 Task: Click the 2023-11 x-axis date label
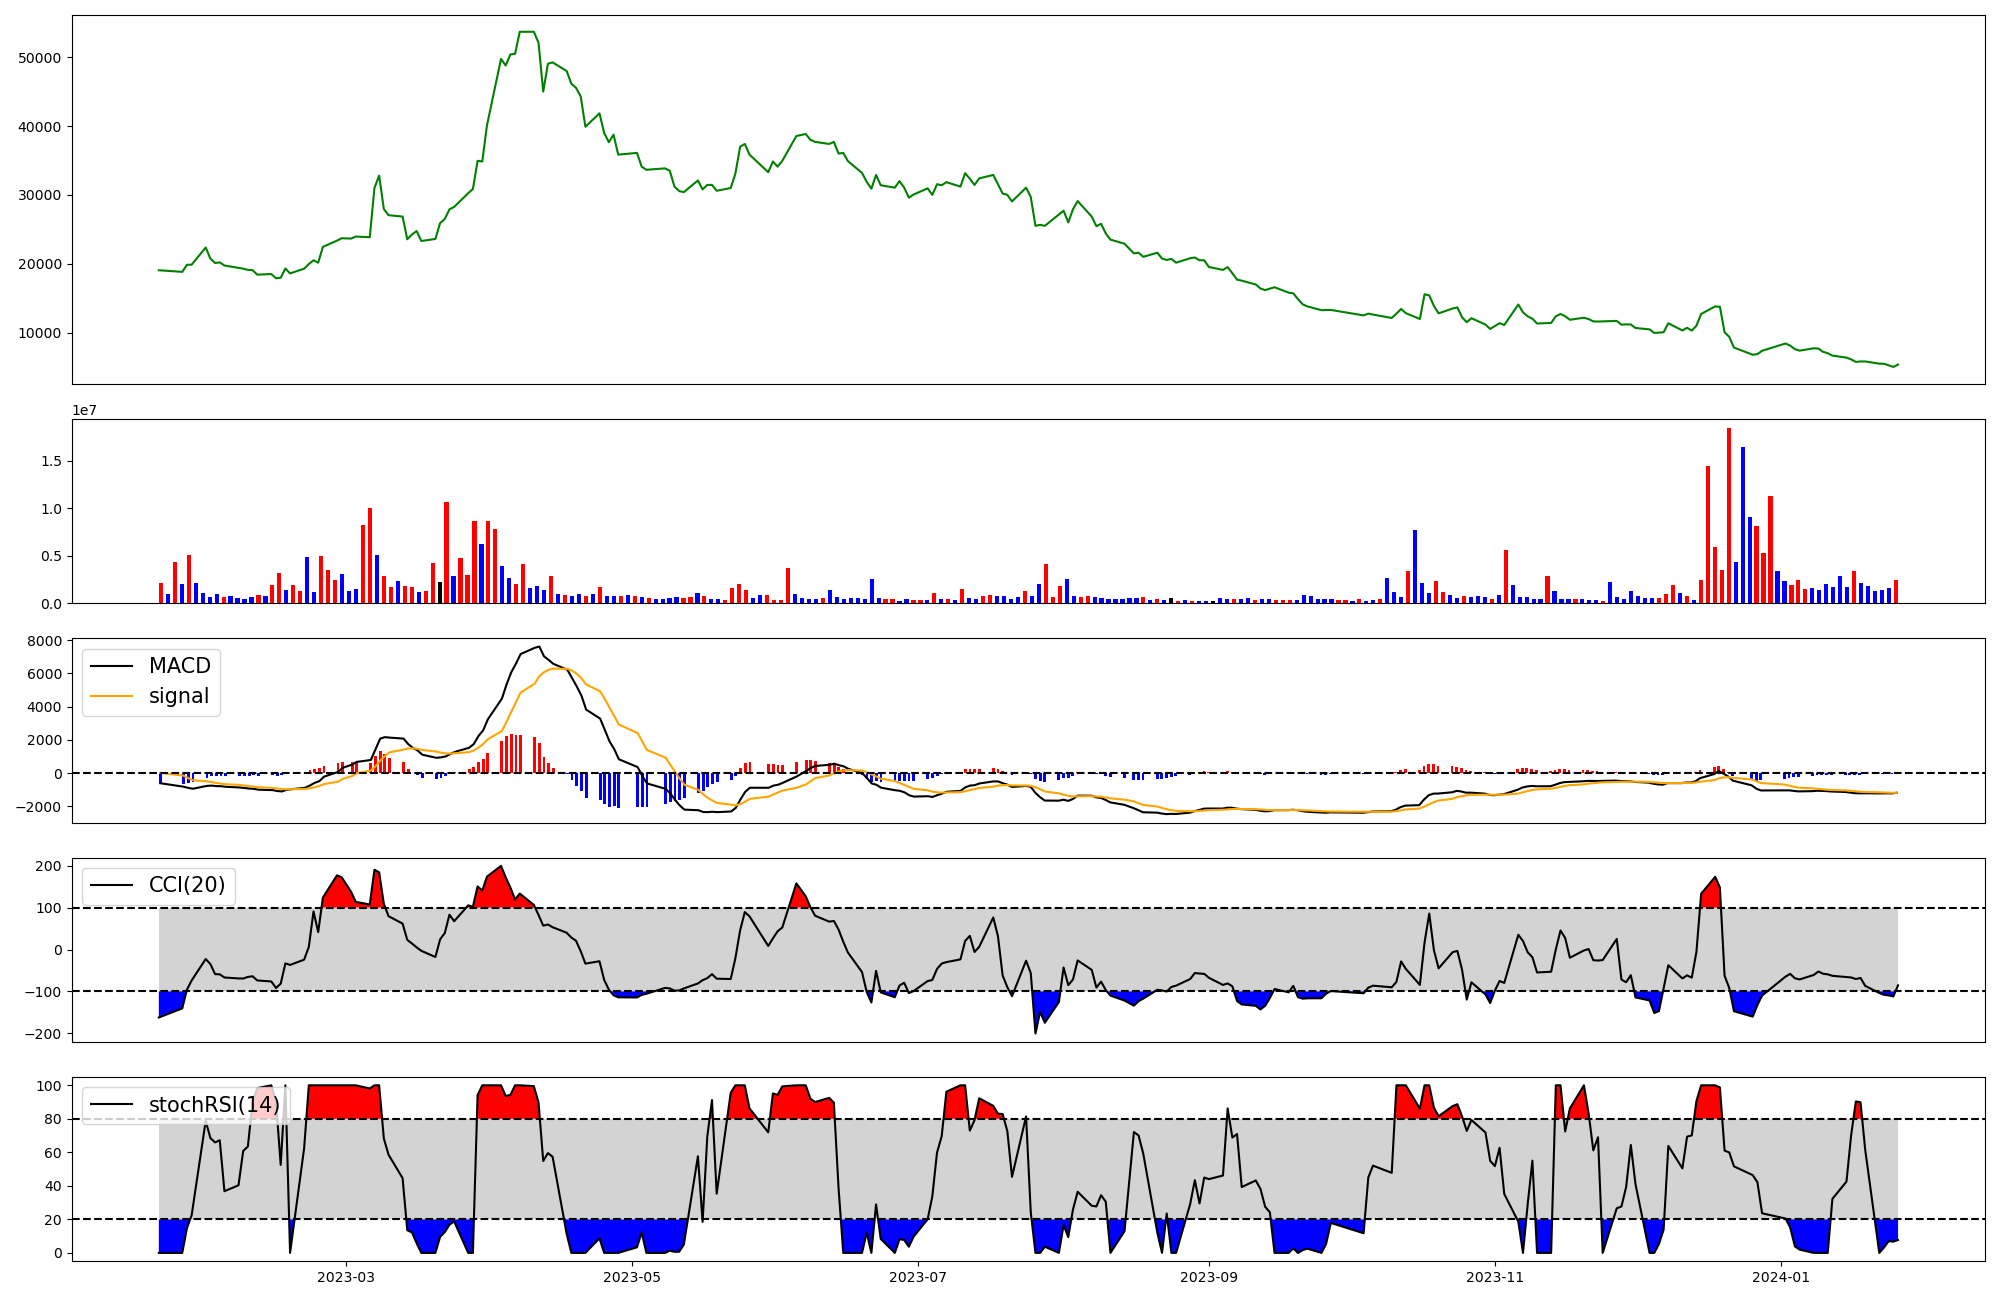(1495, 1277)
